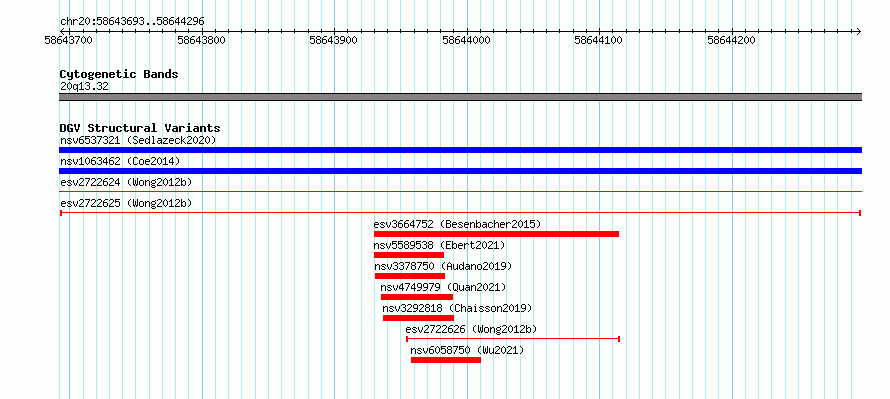The height and width of the screenshot is (399, 890).
Task: Open the nsv4749979 (Quan2021) label
Action: (x=443, y=287)
